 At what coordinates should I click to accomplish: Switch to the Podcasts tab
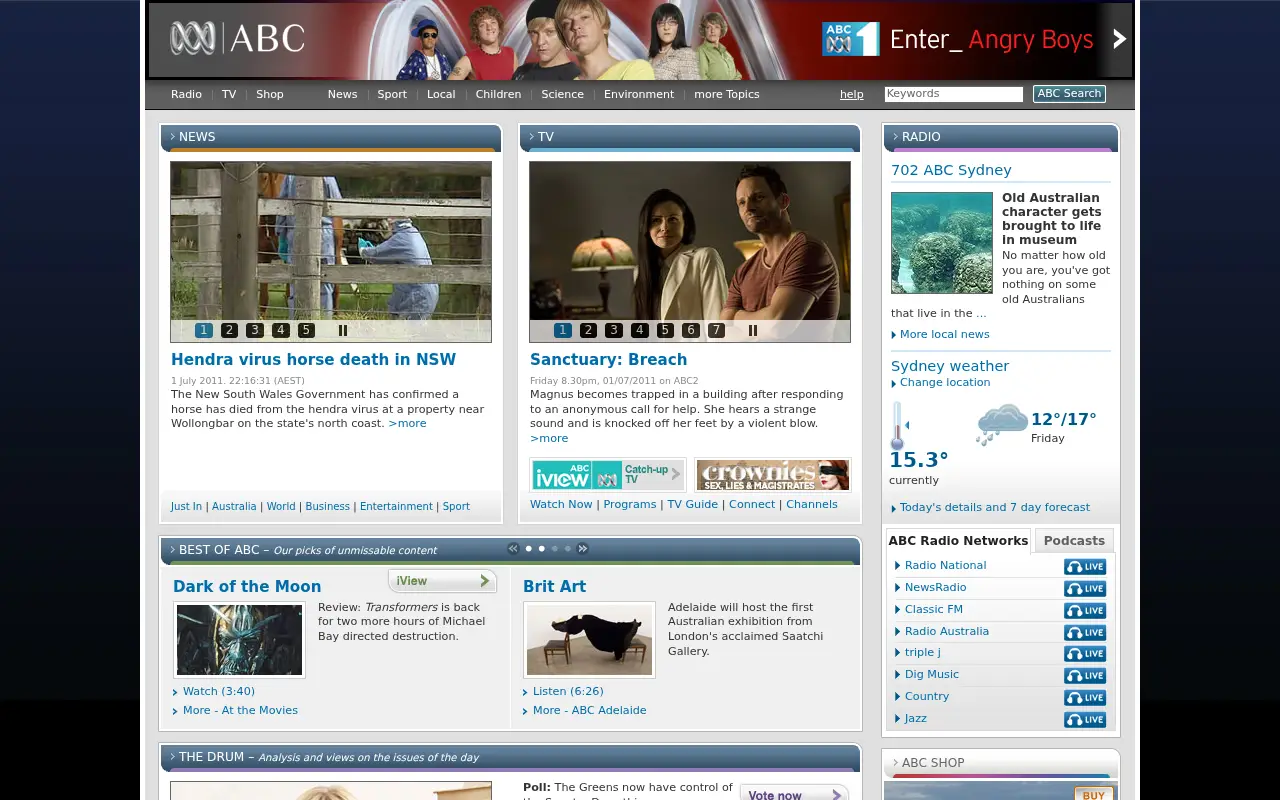point(1074,541)
